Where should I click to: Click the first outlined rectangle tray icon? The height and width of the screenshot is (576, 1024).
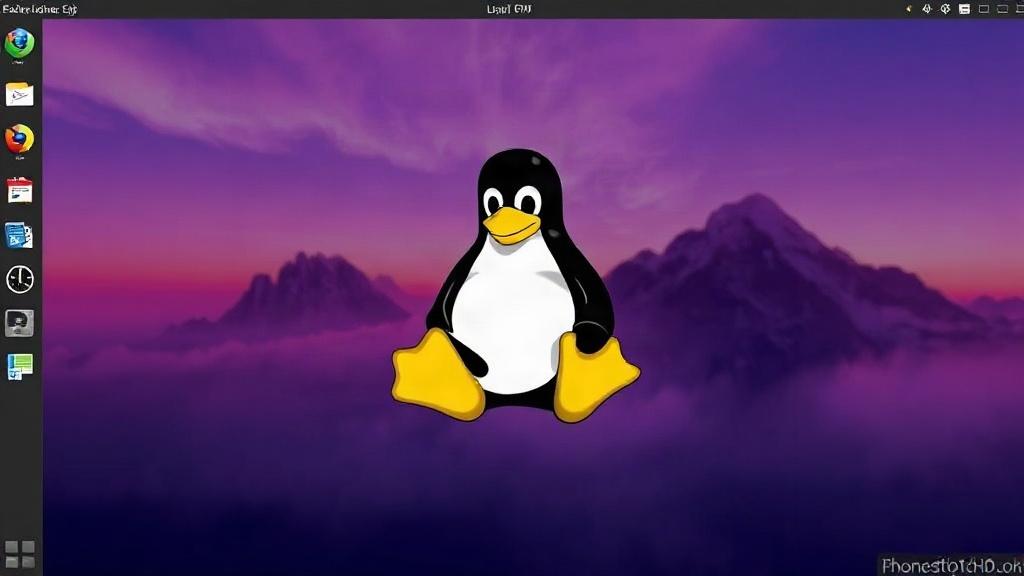984,9
